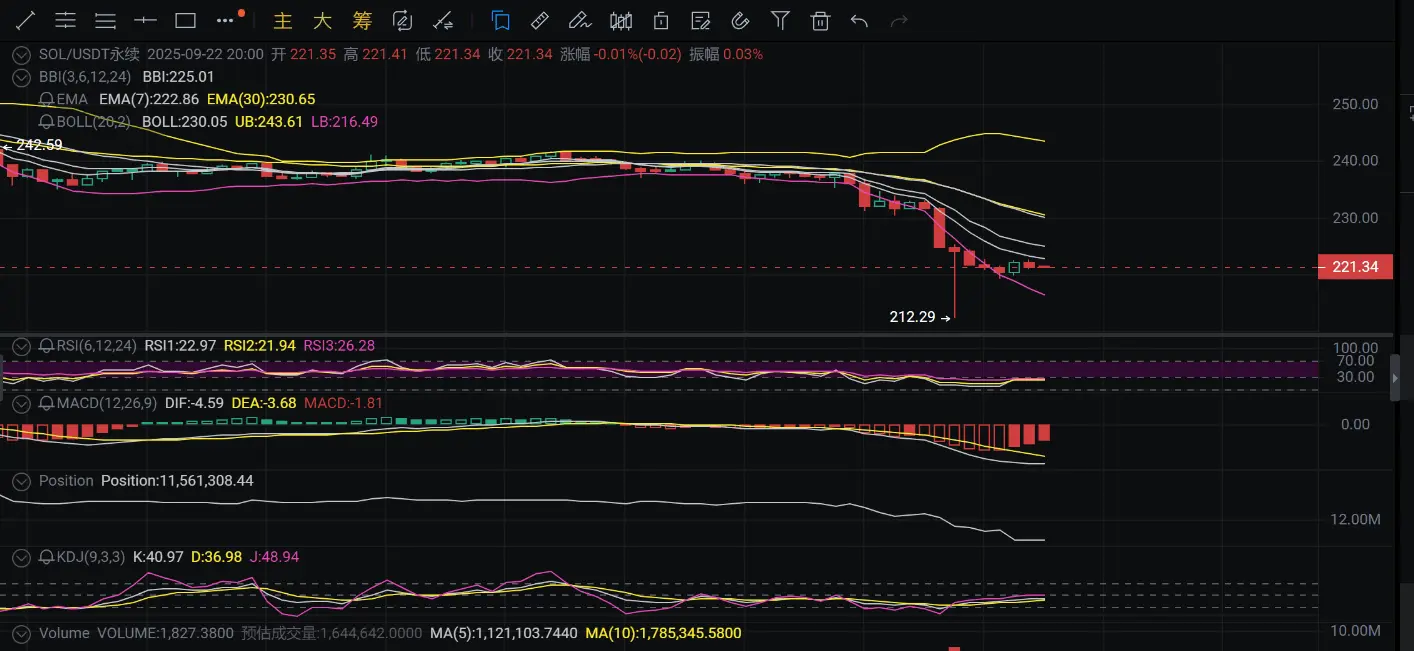Click the 230.00 price axis label
Image resolution: width=1414 pixels, height=651 pixels.
[x=1356, y=217]
